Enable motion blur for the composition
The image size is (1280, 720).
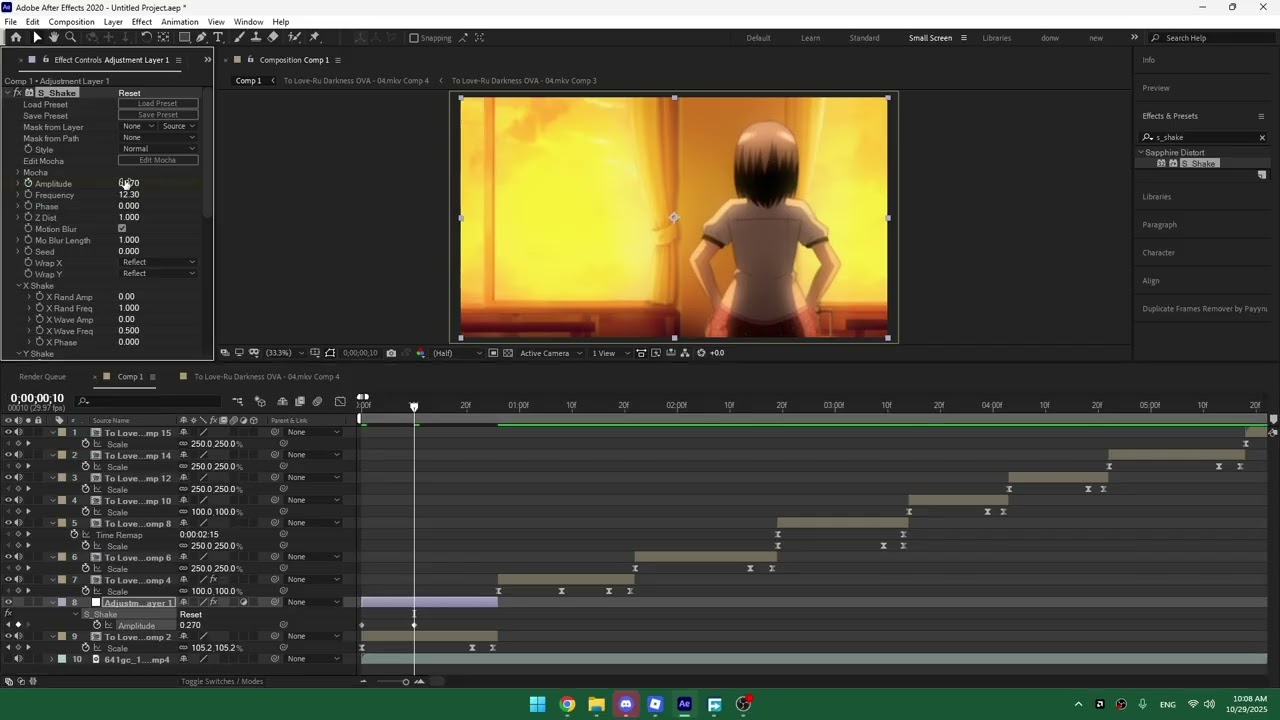coord(317,402)
